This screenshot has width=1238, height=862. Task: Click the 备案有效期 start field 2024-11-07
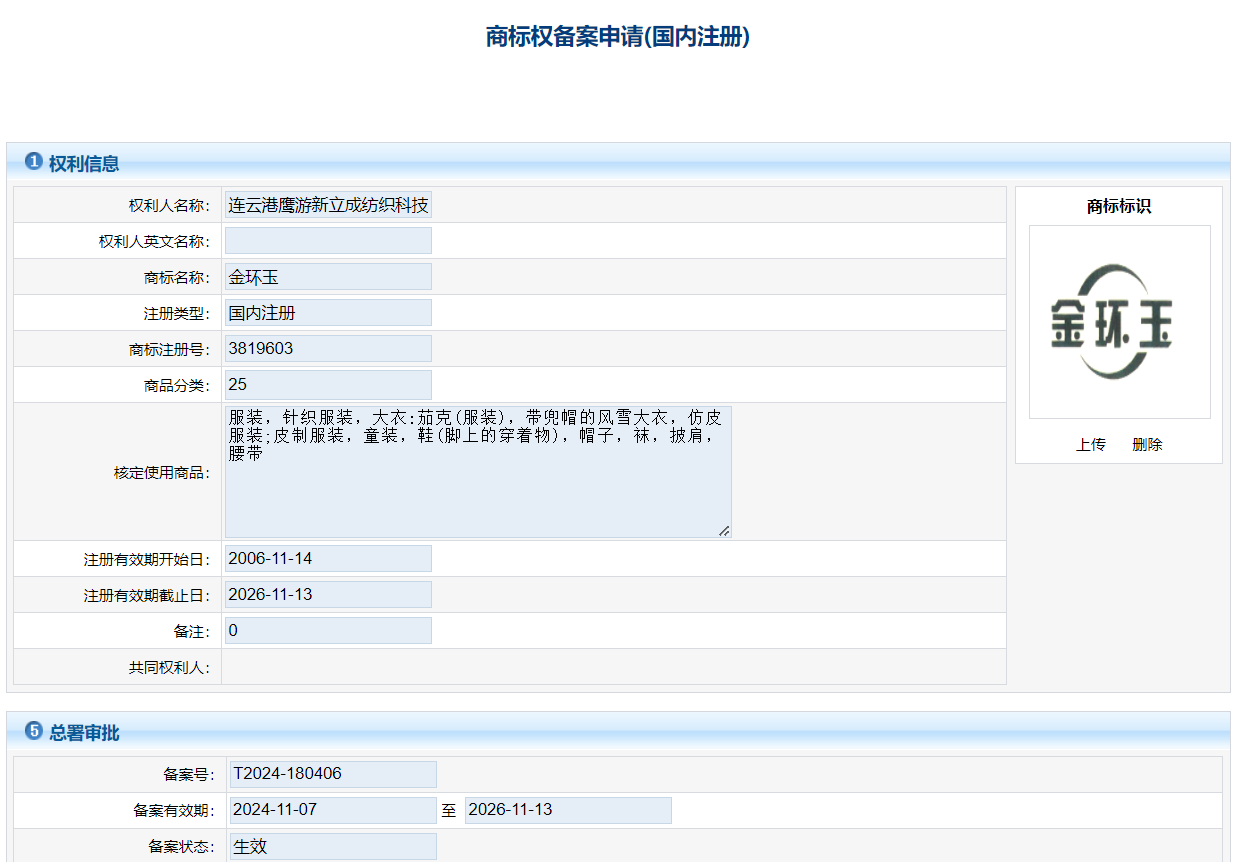point(333,810)
